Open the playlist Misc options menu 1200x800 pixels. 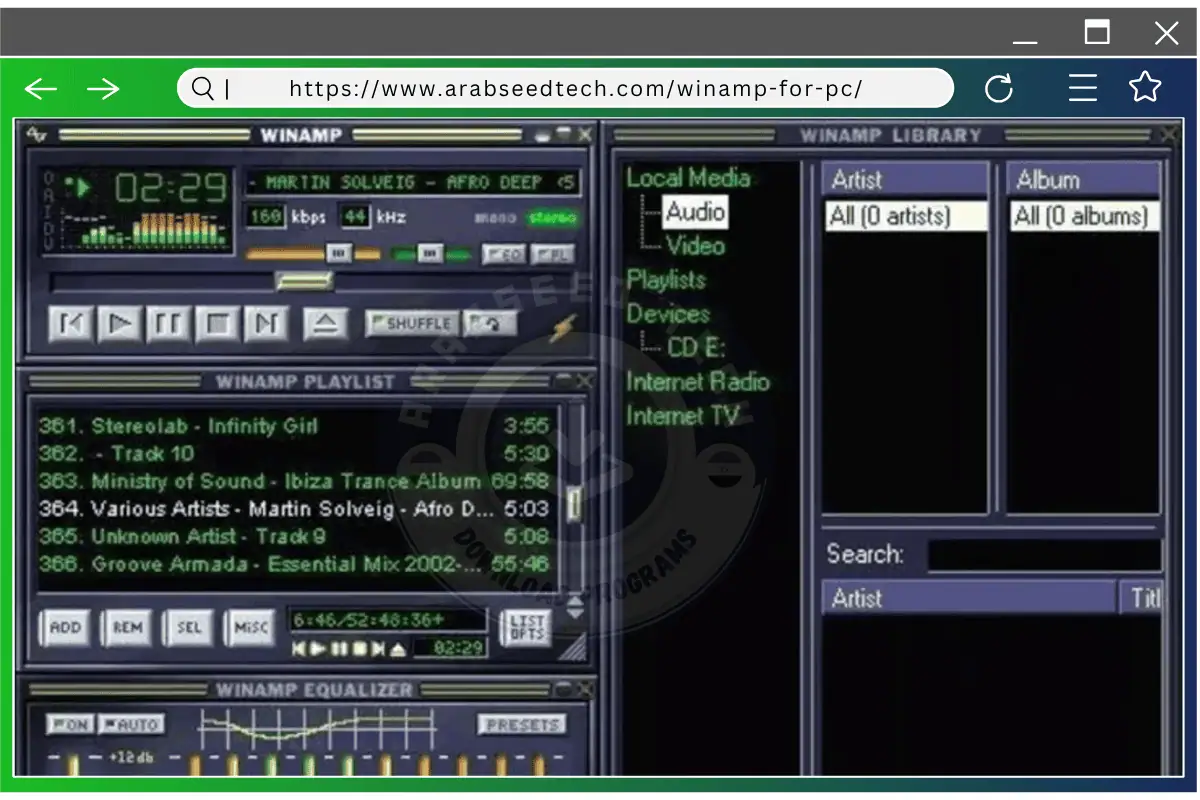[250, 628]
